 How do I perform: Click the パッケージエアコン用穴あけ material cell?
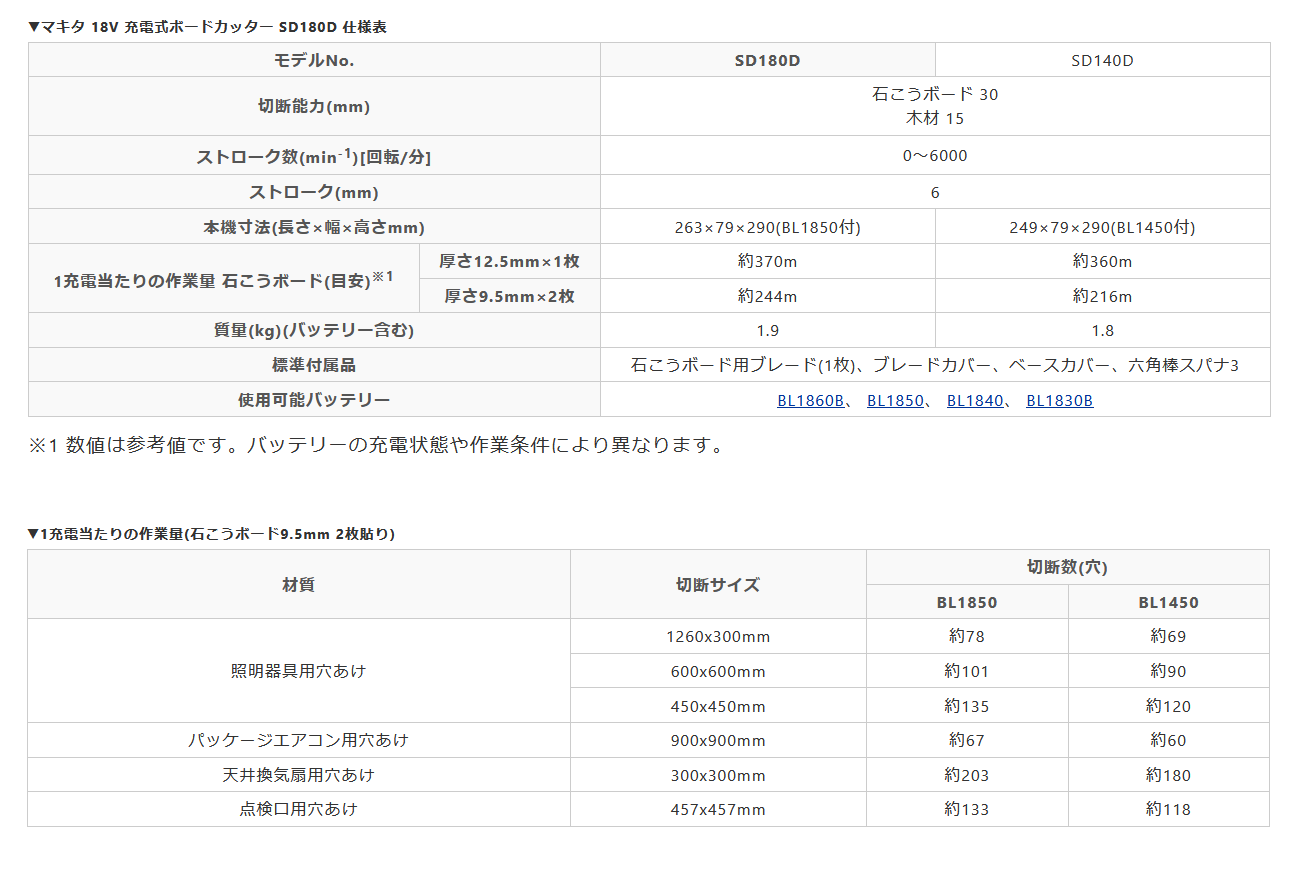(x=299, y=740)
